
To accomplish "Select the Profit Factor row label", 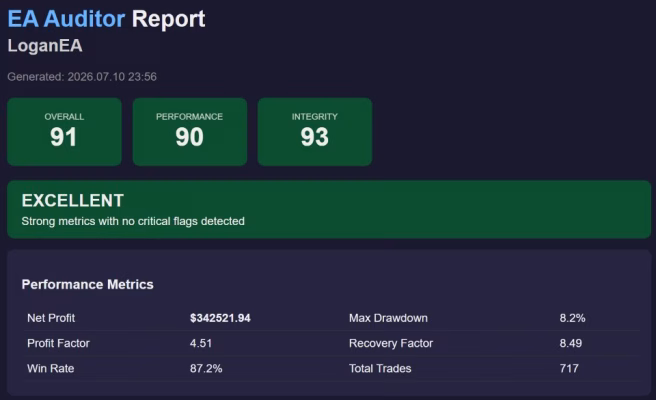I will point(59,343).
